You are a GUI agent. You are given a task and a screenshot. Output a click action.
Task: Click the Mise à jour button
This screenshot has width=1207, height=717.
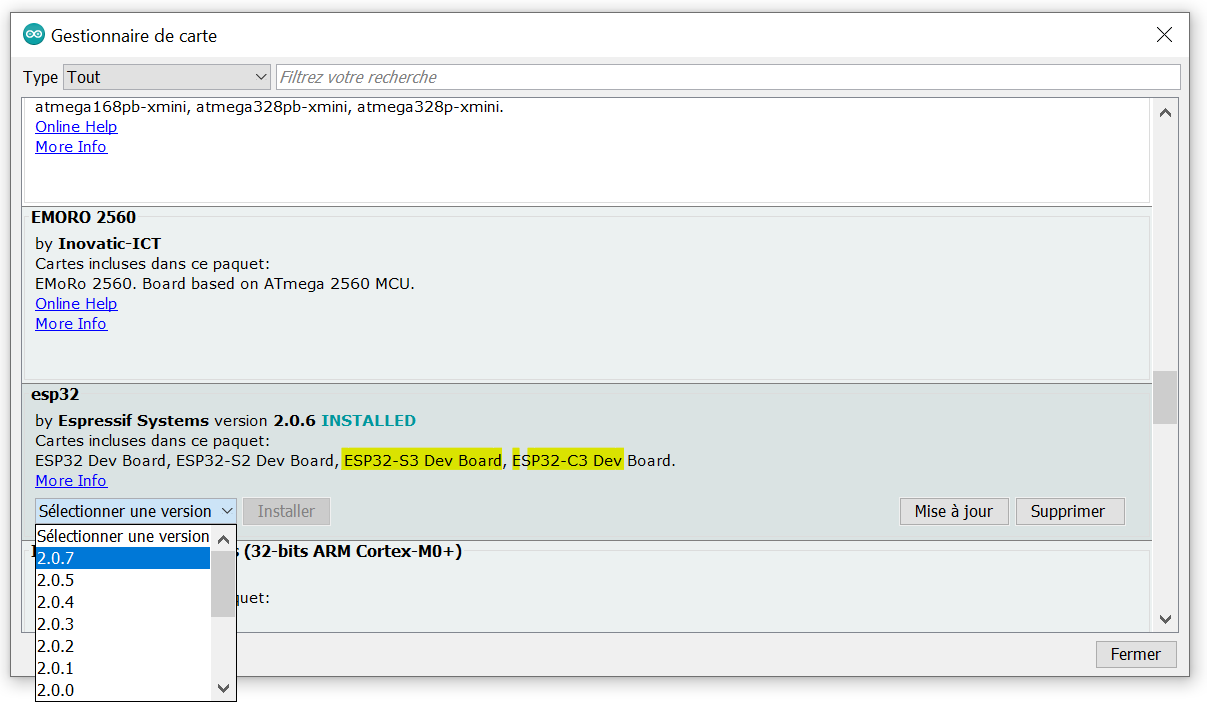[x=954, y=511]
